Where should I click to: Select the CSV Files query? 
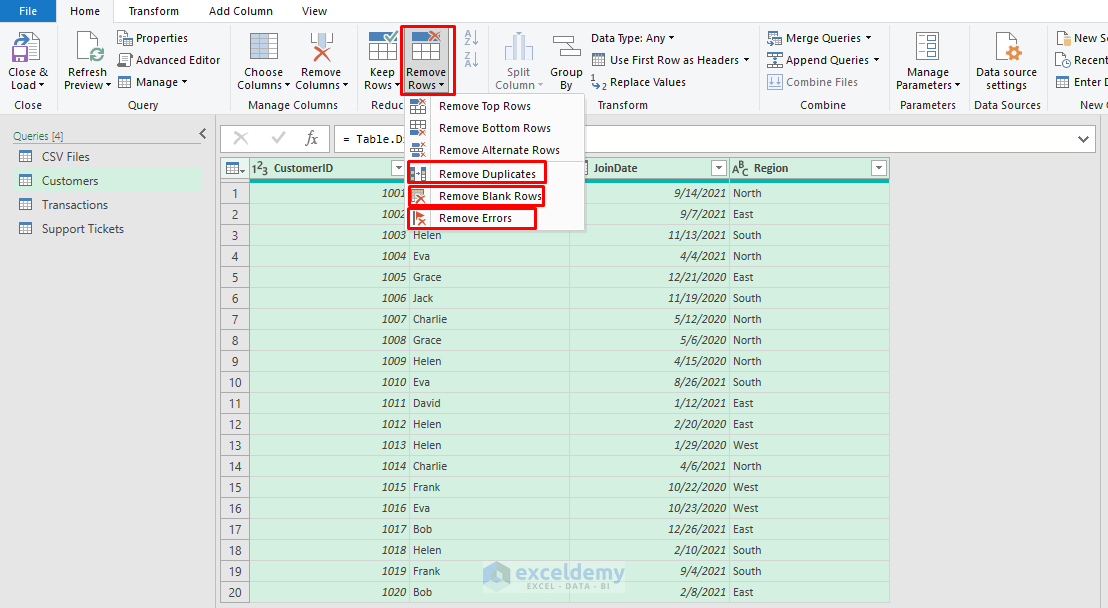[107, 157]
